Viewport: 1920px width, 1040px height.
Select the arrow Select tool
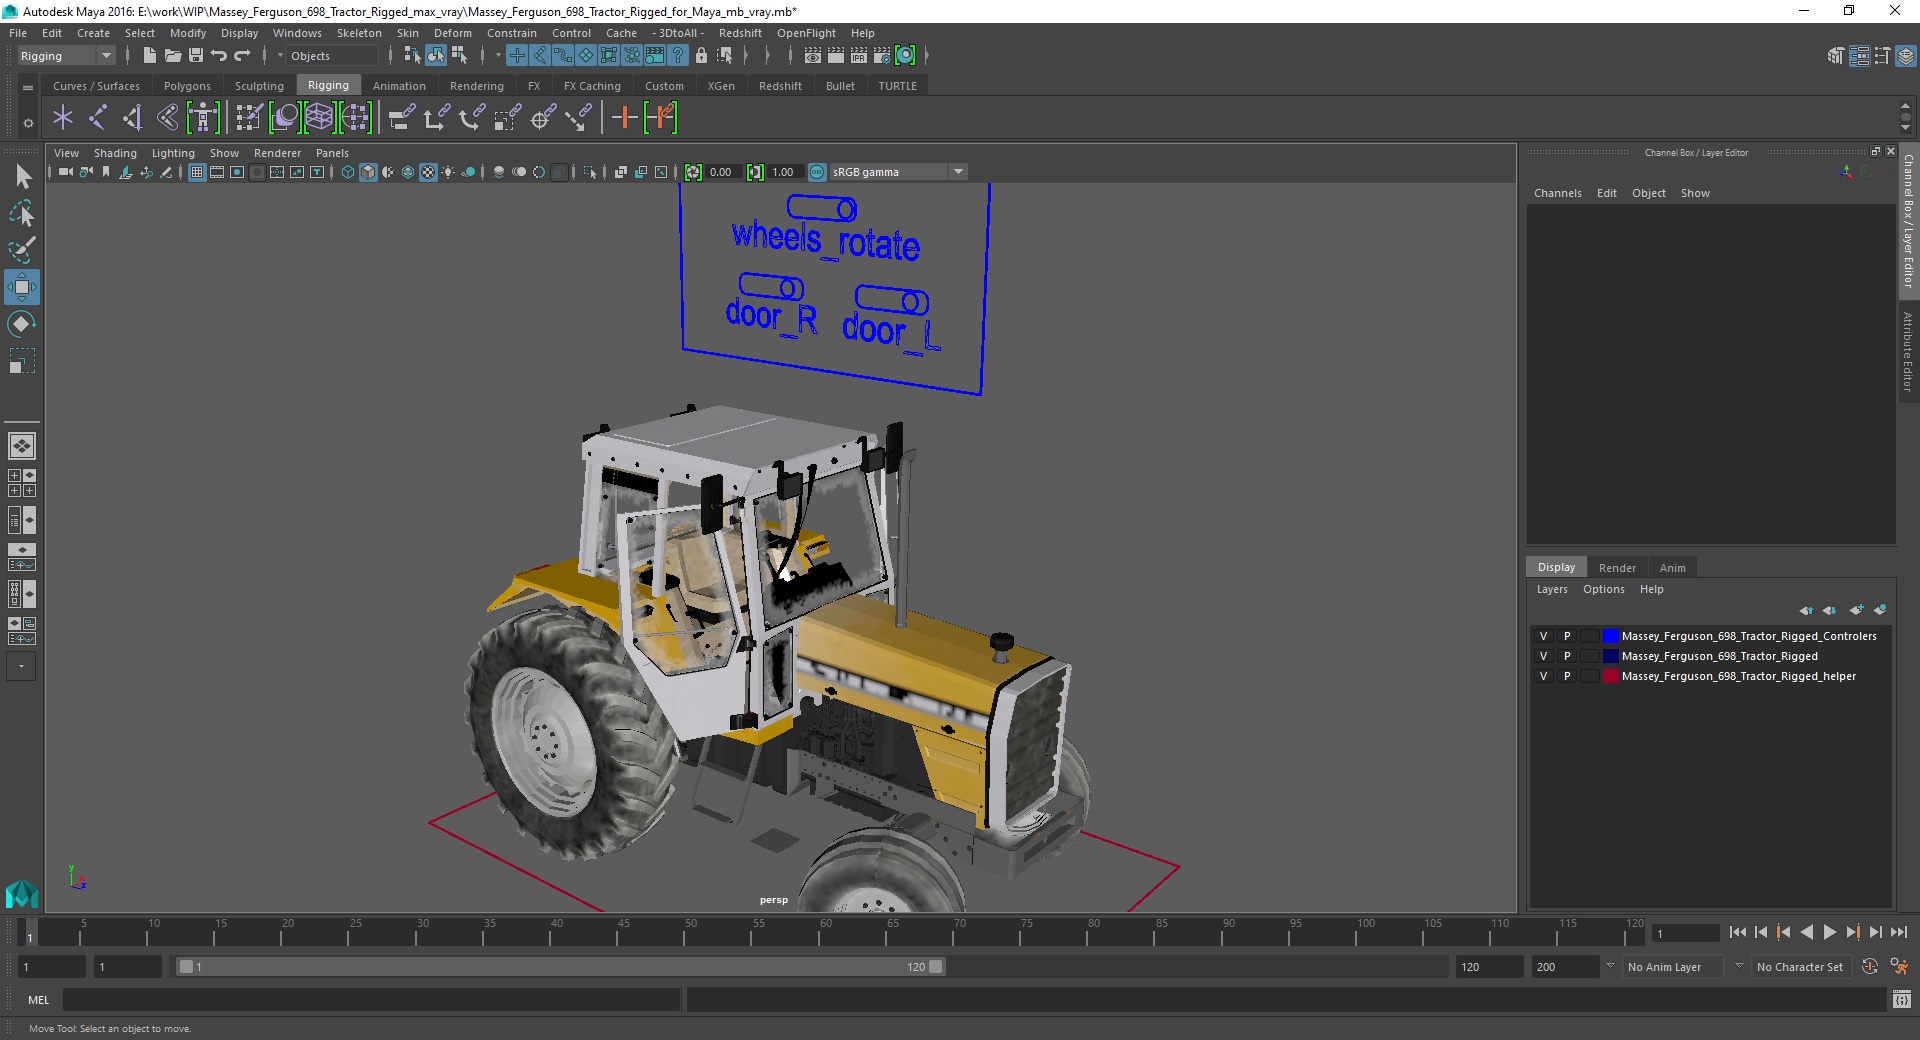click(22, 177)
